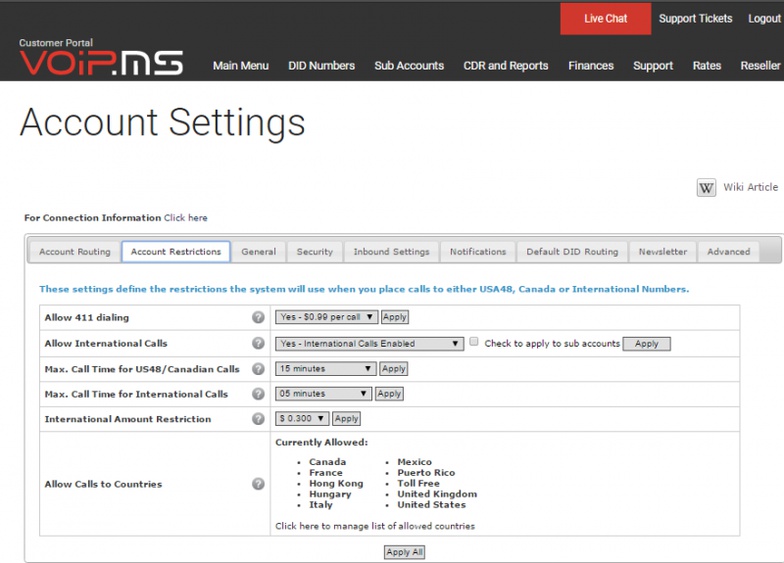This screenshot has width=784, height=563.
Task: Click the Canada country entry
Action: pos(328,462)
